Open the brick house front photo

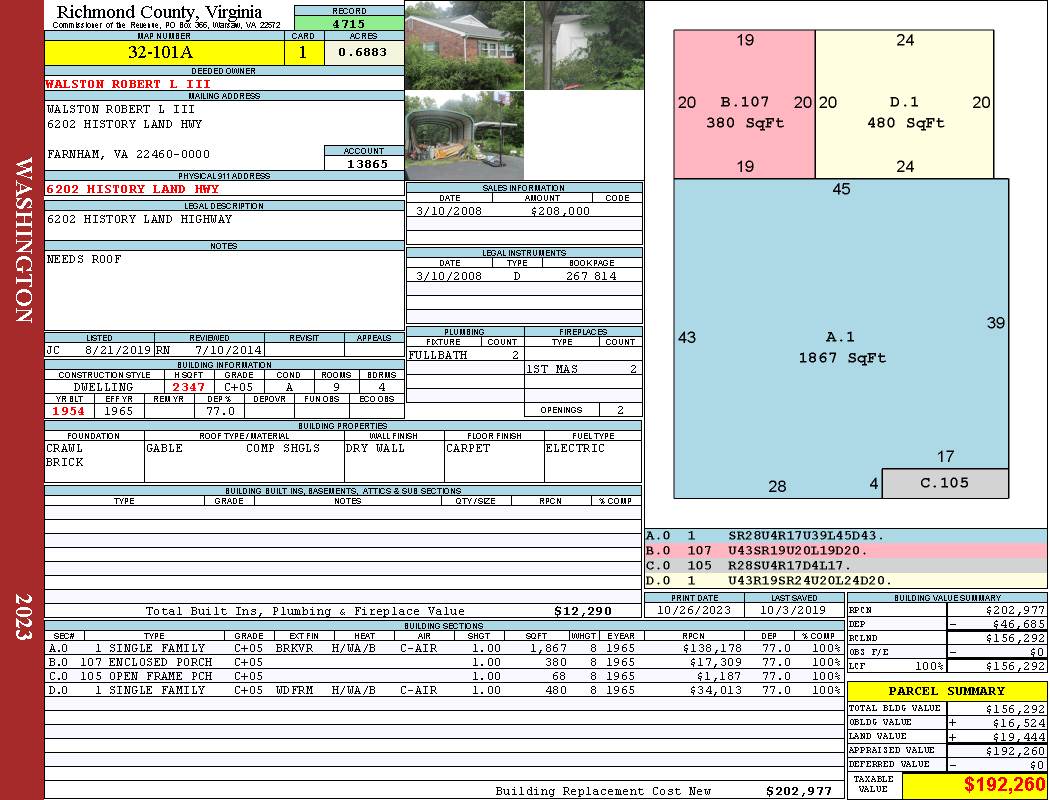[x=465, y=46]
